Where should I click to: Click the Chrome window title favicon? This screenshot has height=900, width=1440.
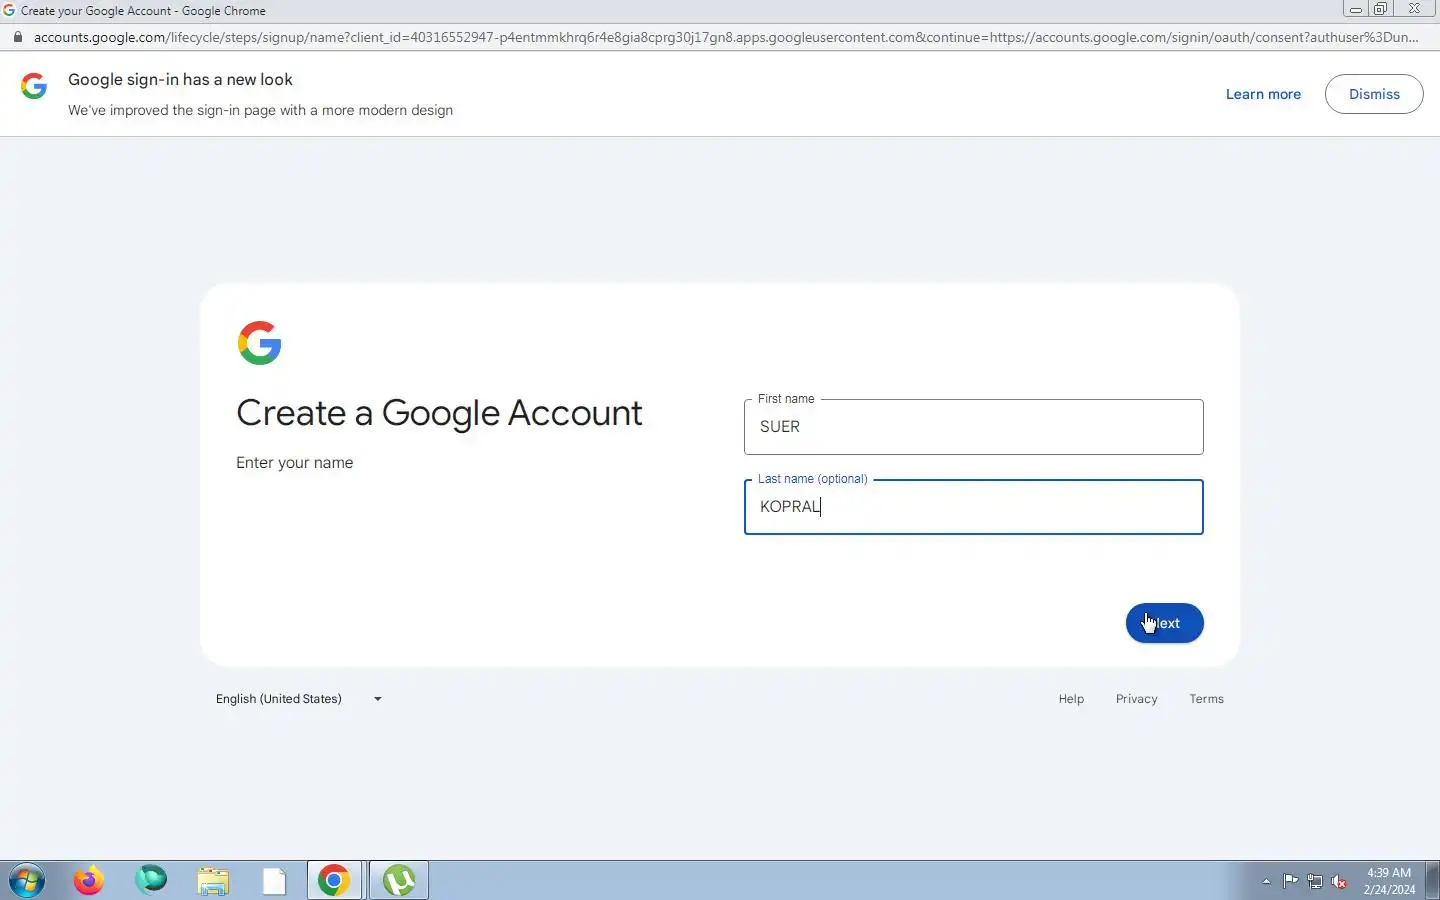[9, 10]
